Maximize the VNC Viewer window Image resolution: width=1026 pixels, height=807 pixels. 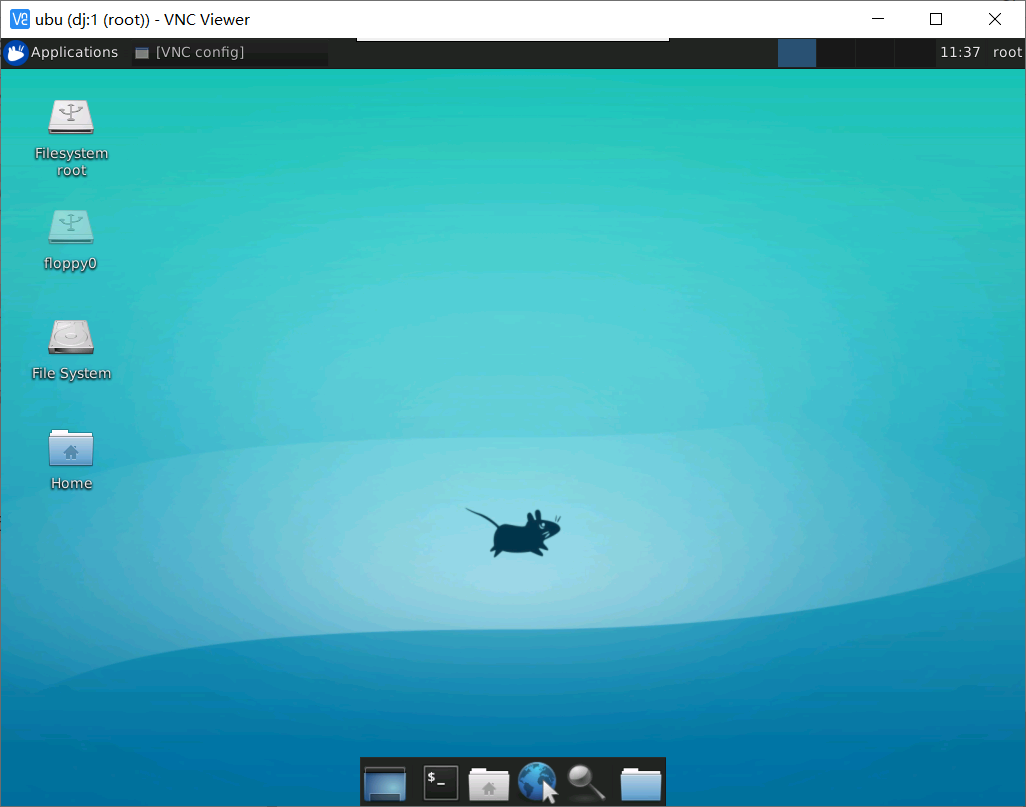pos(936,19)
